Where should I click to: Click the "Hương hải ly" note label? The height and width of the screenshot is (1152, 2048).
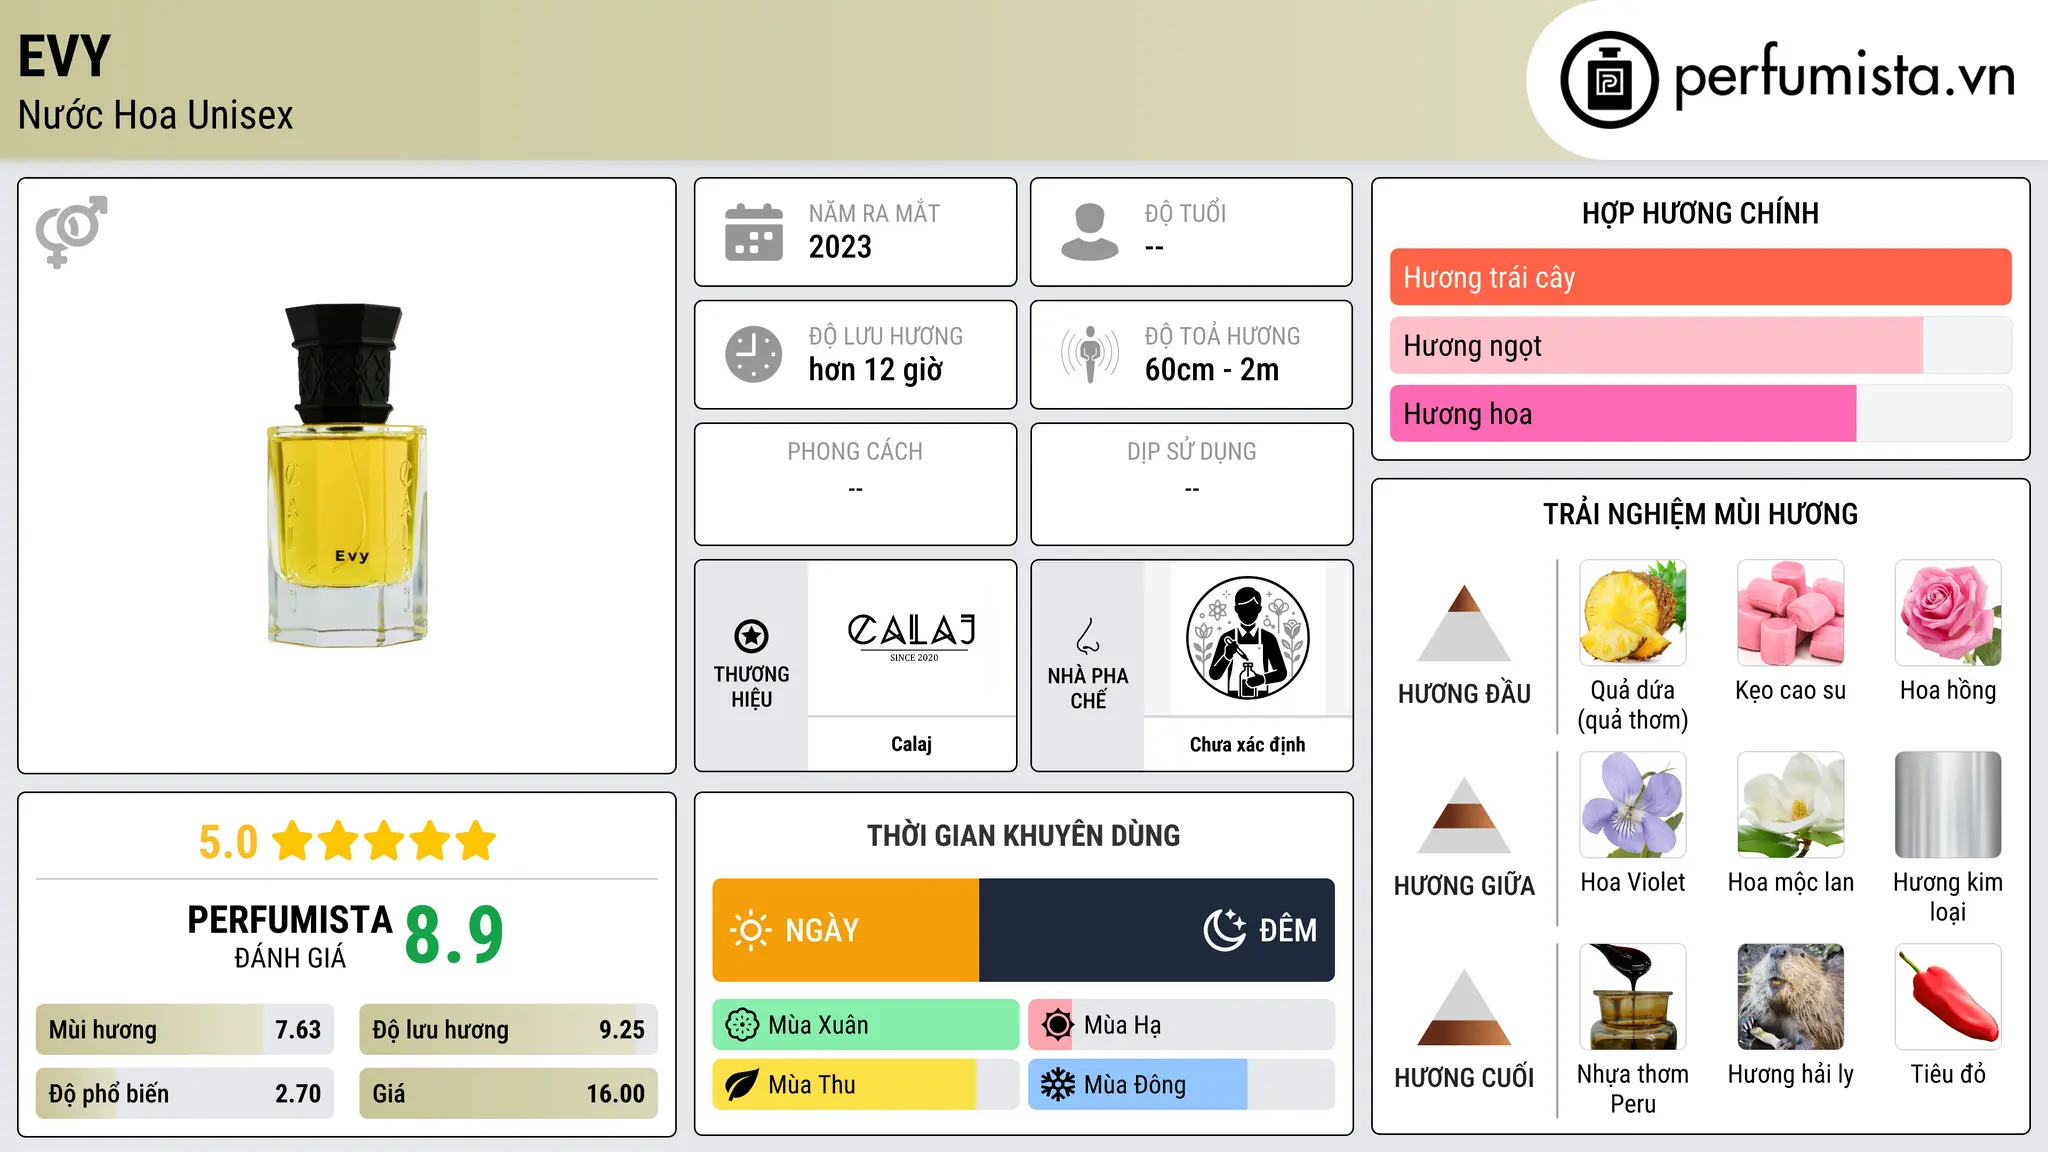coord(1791,1074)
